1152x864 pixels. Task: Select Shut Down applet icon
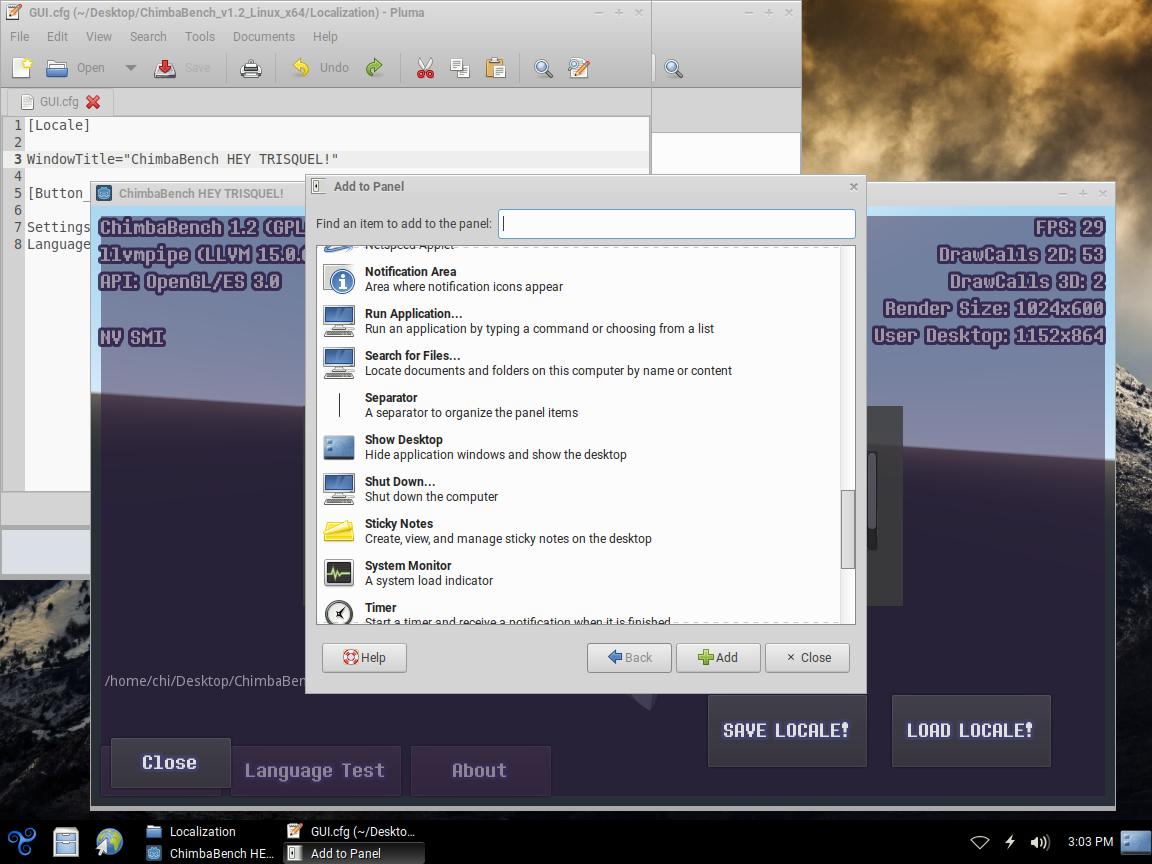click(x=339, y=489)
